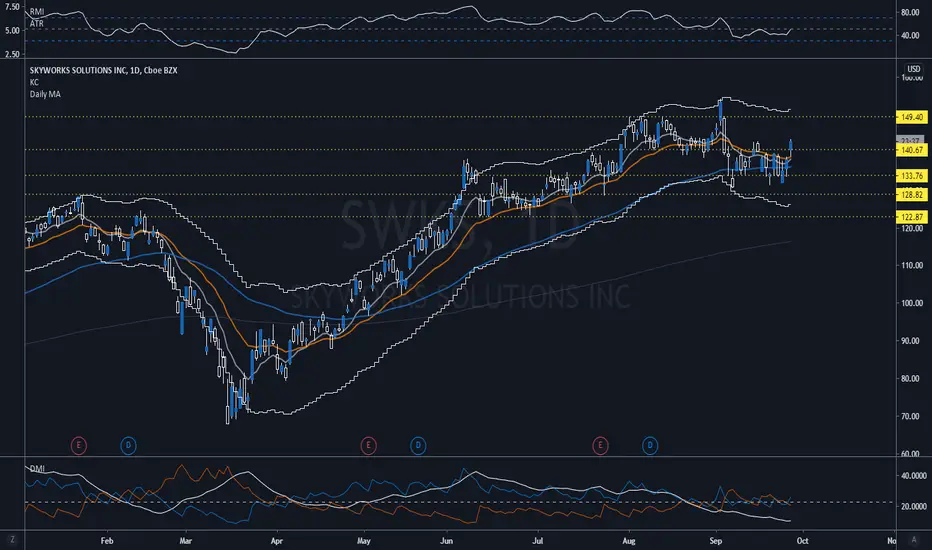
Task: Click the 7.50 value on the ATR scale
Action: (12, 7)
